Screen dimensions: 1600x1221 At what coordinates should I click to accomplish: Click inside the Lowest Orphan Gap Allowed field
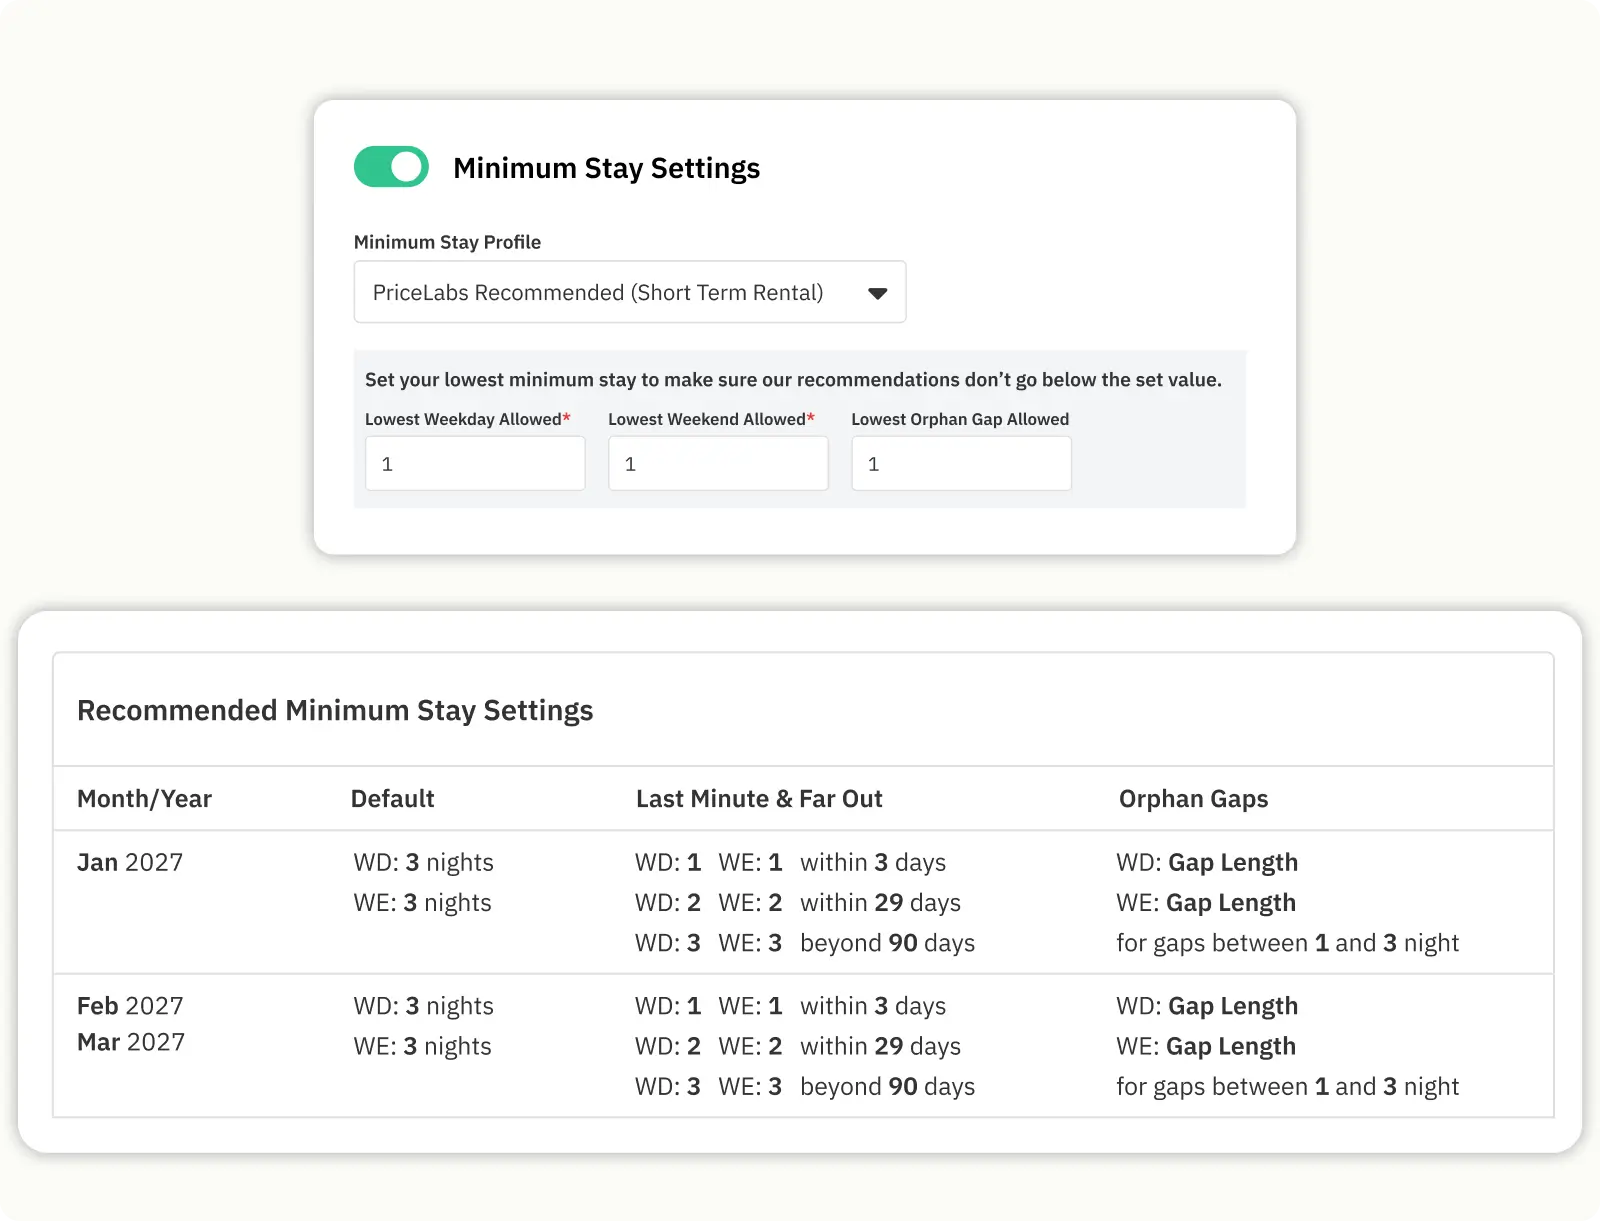(960, 463)
